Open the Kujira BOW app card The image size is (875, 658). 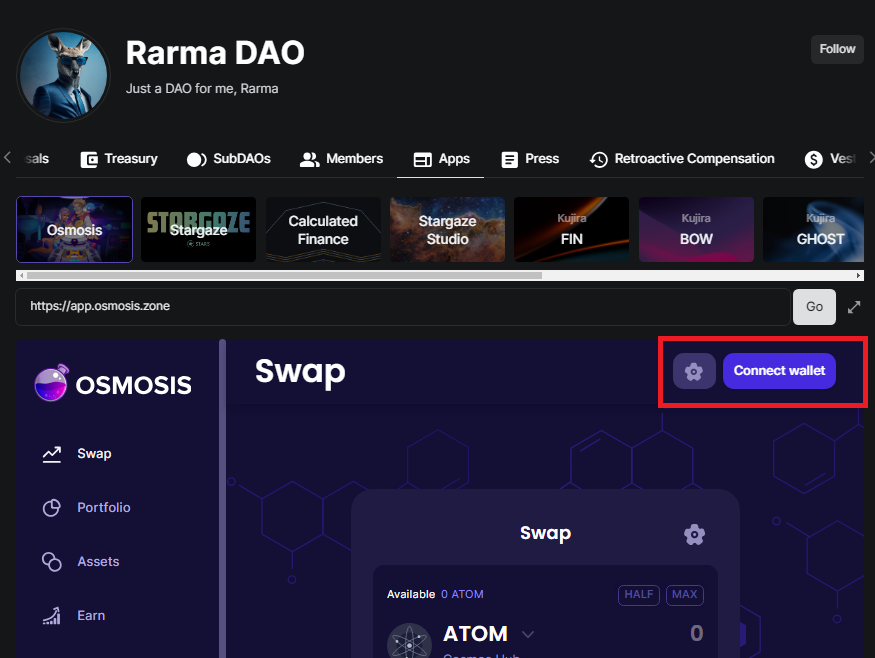coord(696,229)
